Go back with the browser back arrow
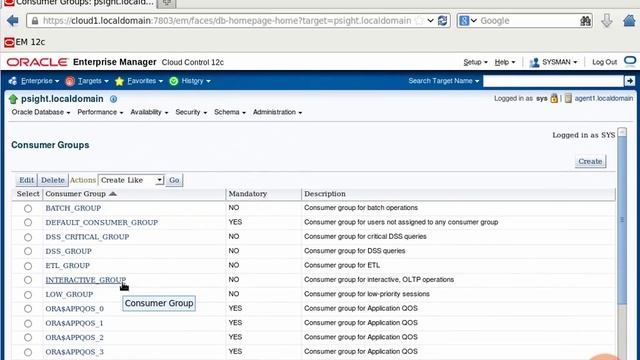 point(13,20)
